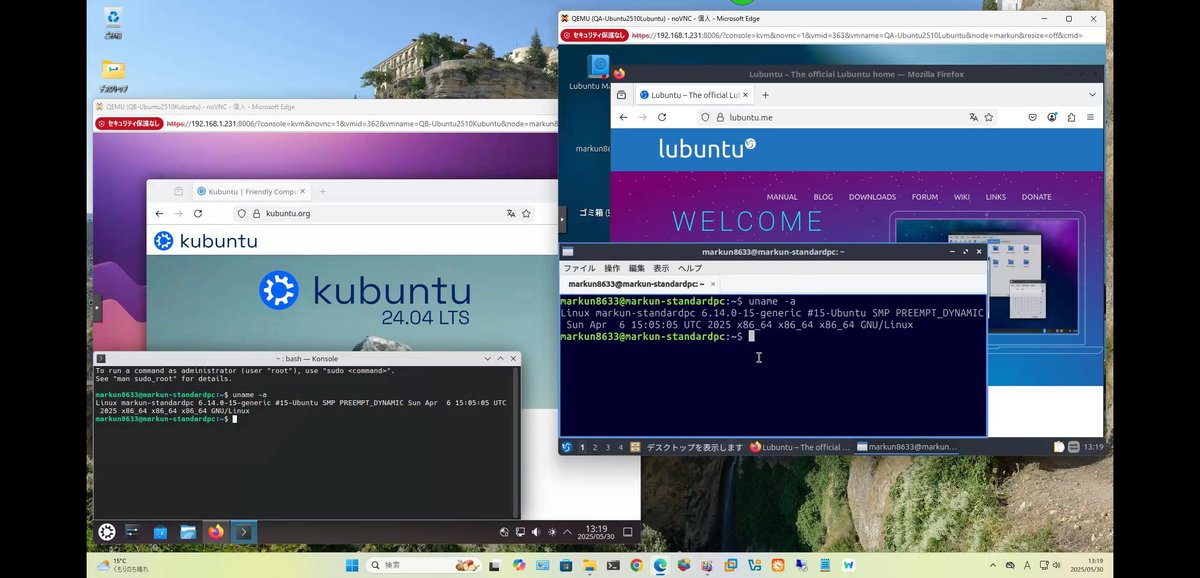
Task: Bookmark kubuntu.org with the star icon
Action: coord(526,214)
